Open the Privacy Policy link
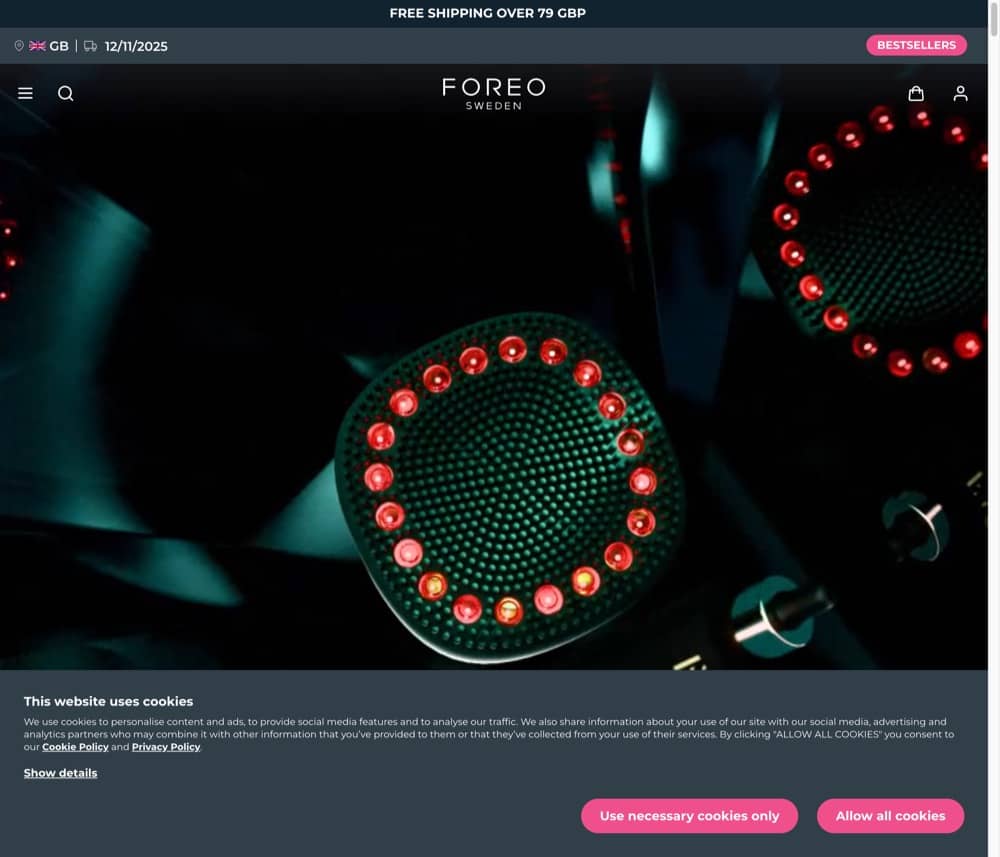The height and width of the screenshot is (857, 1000). pyautogui.click(x=166, y=747)
